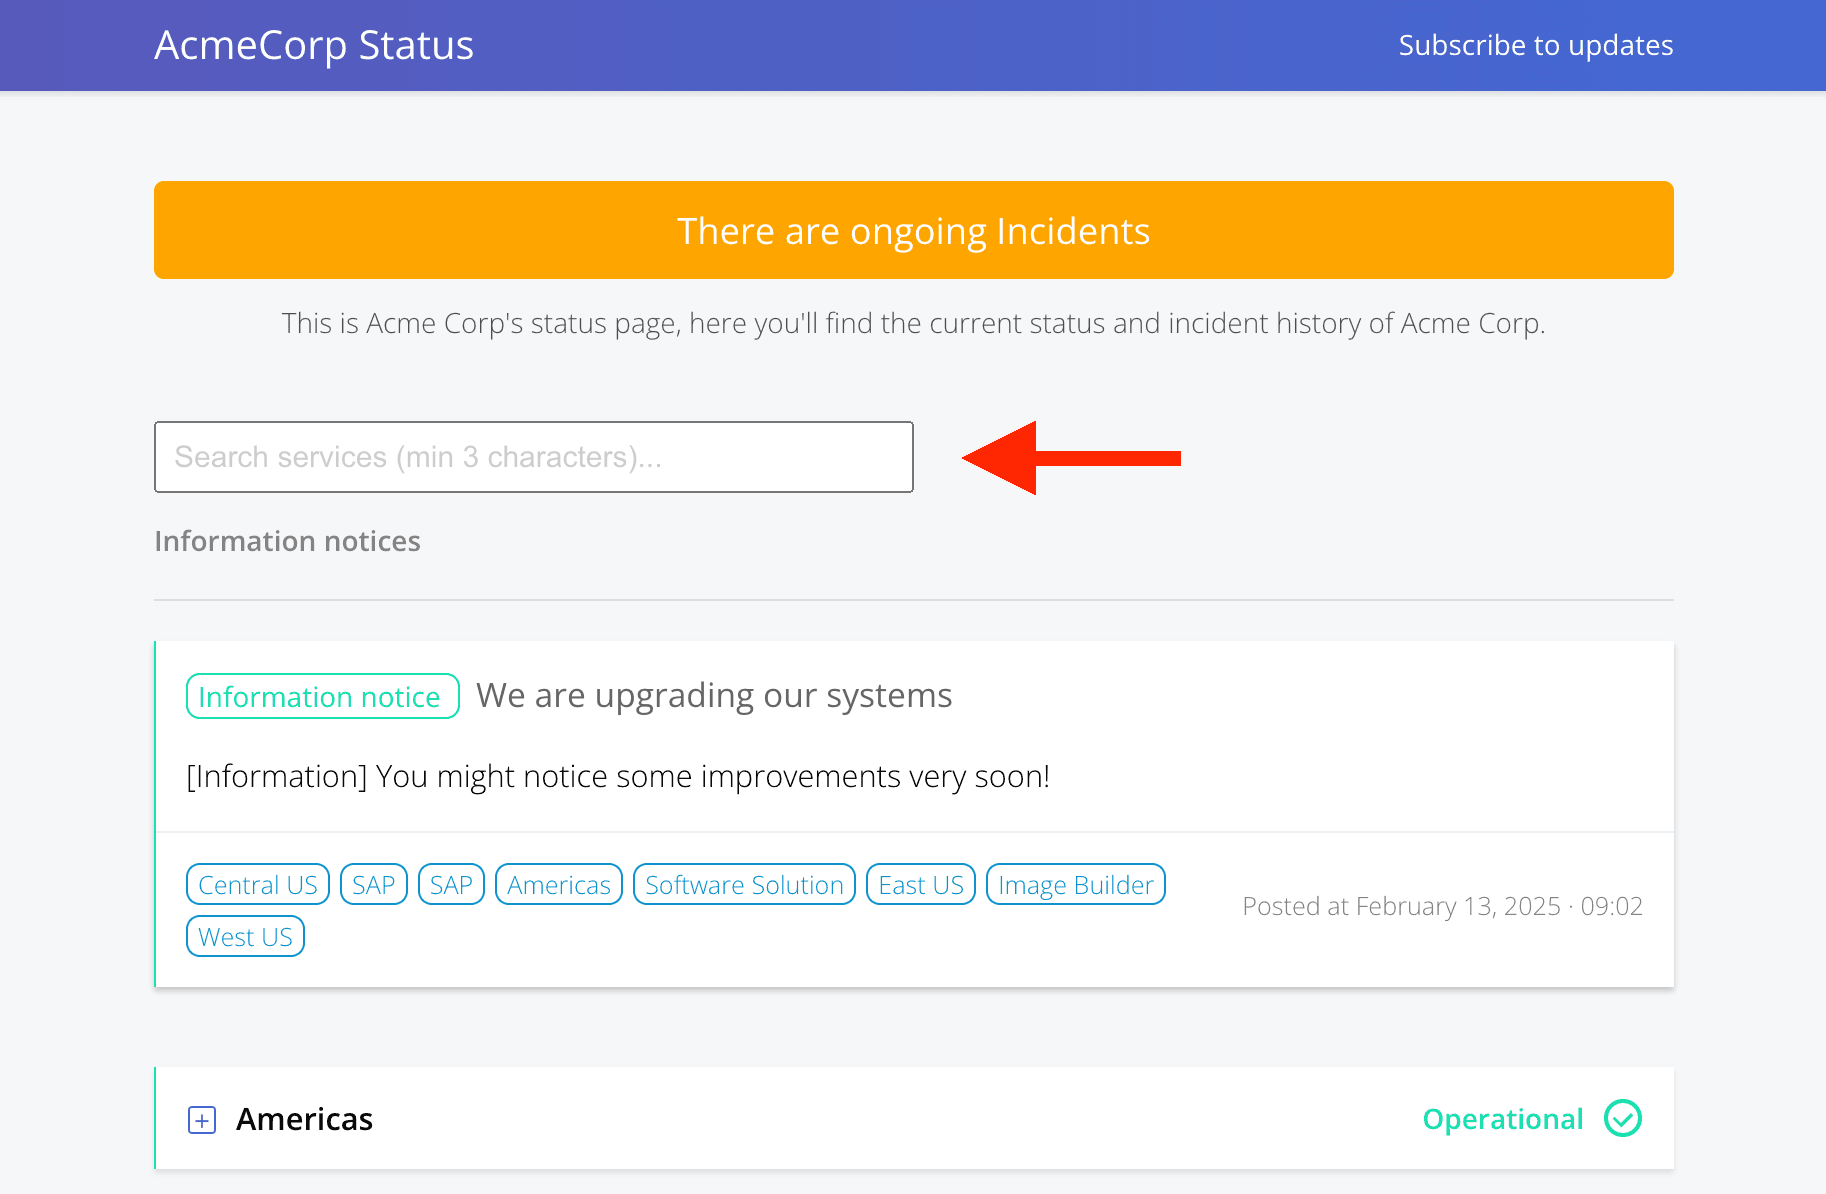Screen dimensions: 1826x1194
Task: Select the Software Solution service tag
Action: pos(743,884)
